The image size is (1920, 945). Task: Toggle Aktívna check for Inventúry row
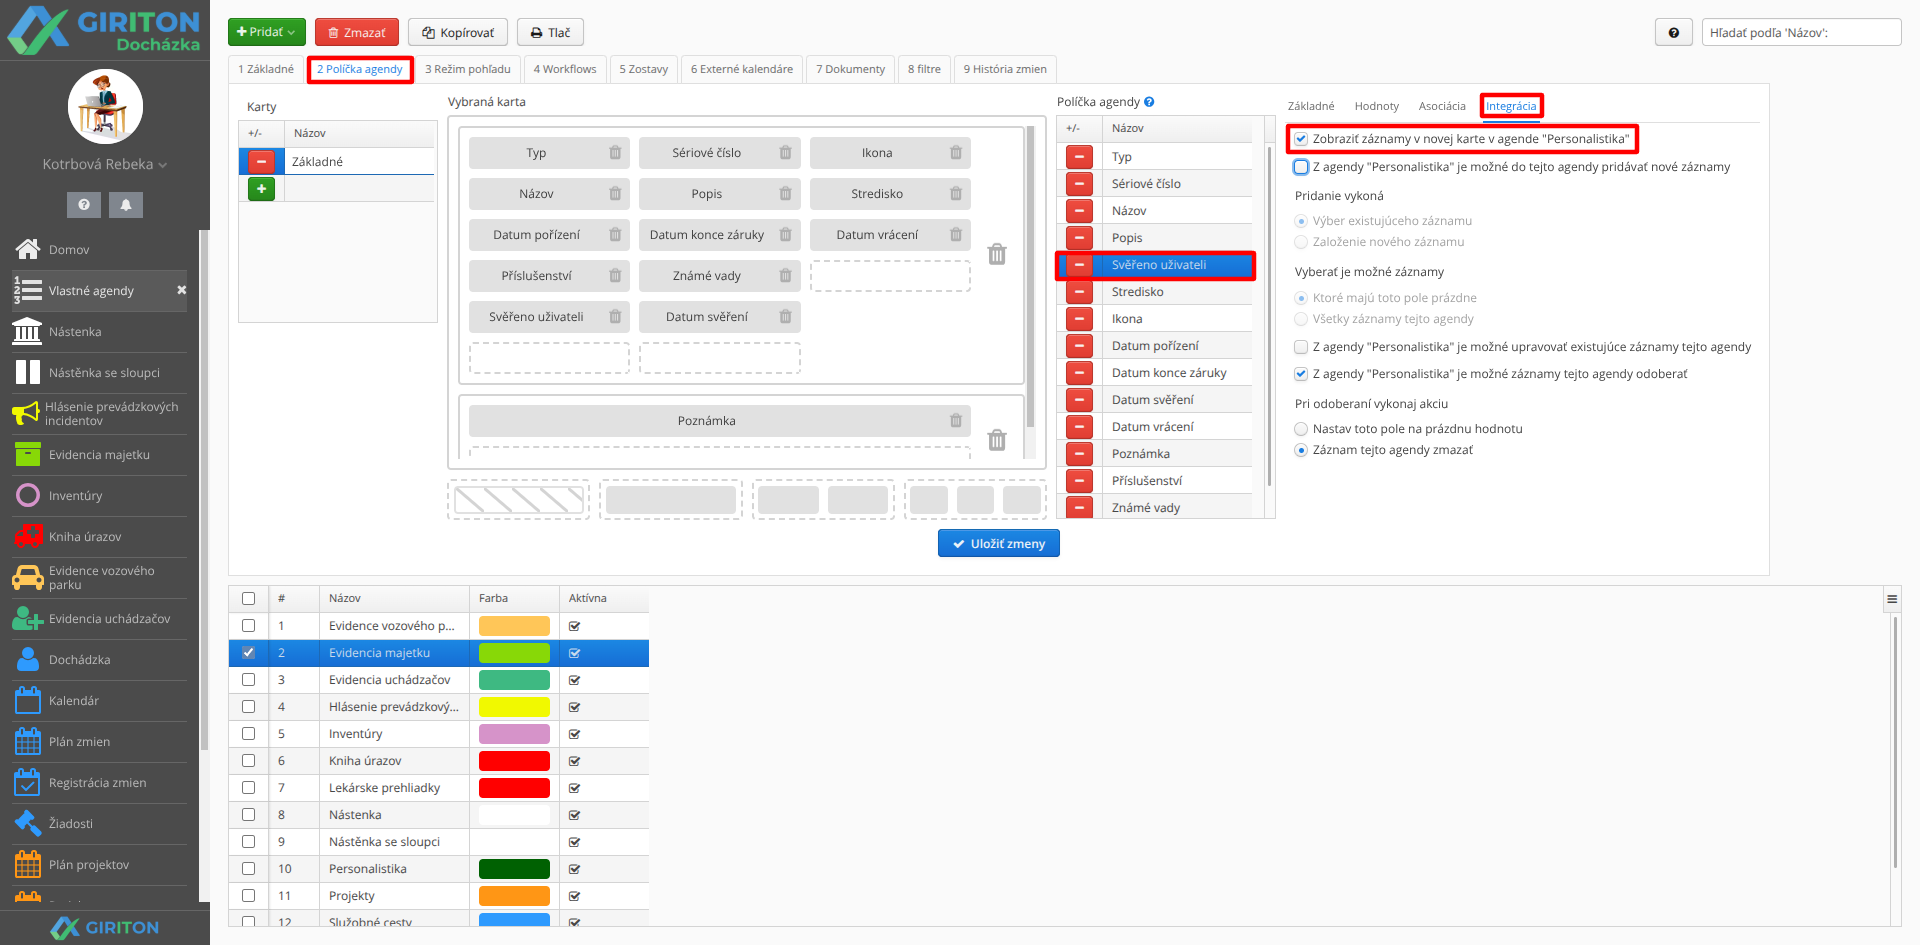[x=575, y=733]
